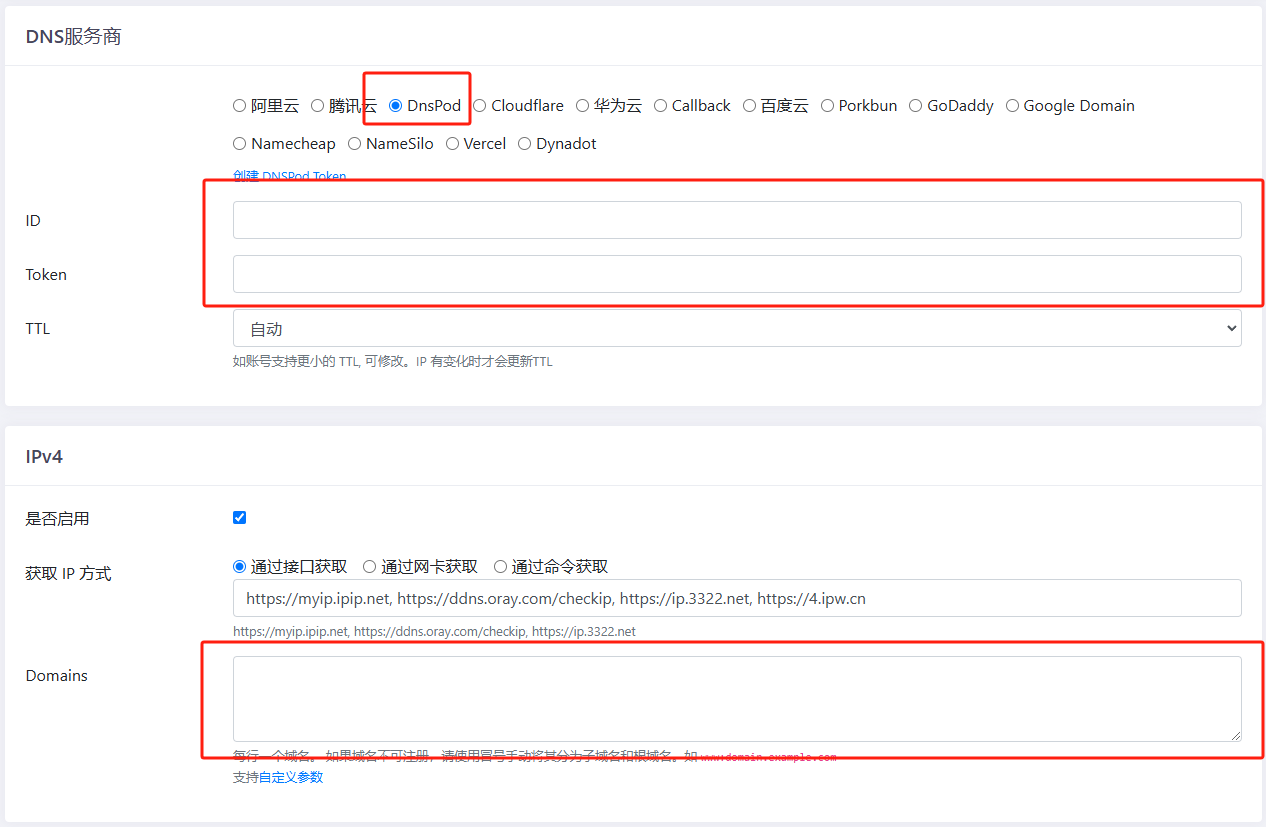Choose the Callback provider option
Screen dimensions: 1266x827
point(660,106)
